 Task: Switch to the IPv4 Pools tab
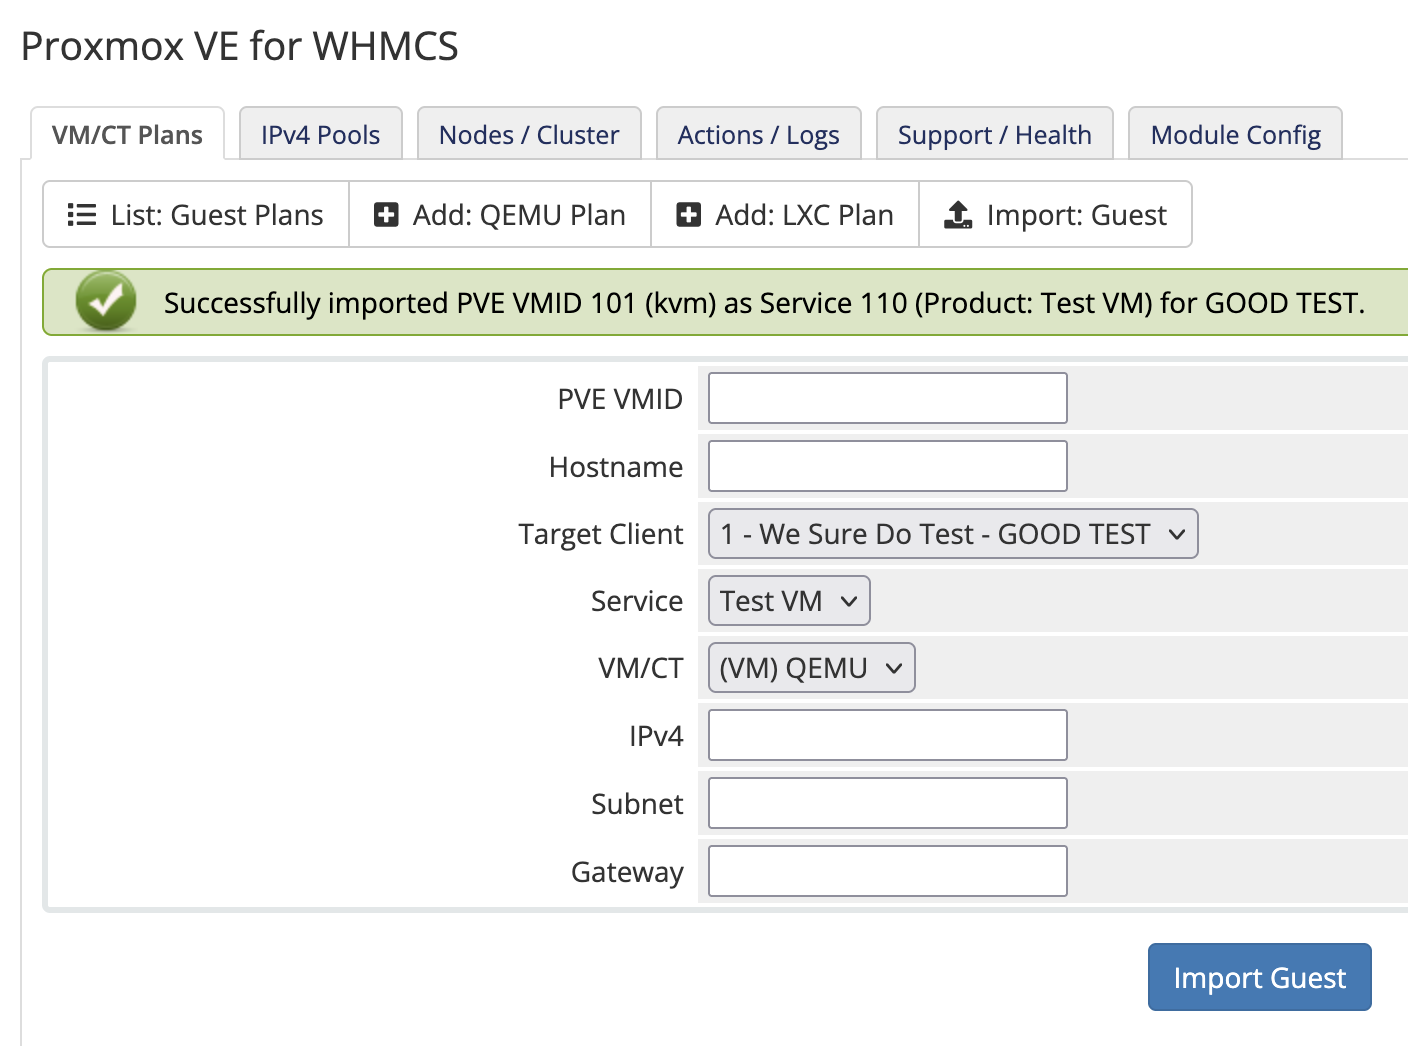321,134
